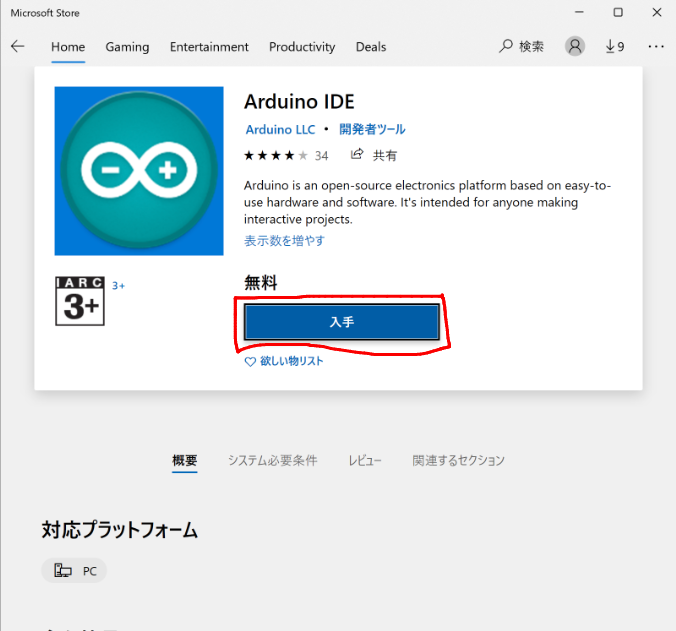This screenshot has width=676, height=631.
Task: Open the 開発者ツール category link
Action: (372, 129)
